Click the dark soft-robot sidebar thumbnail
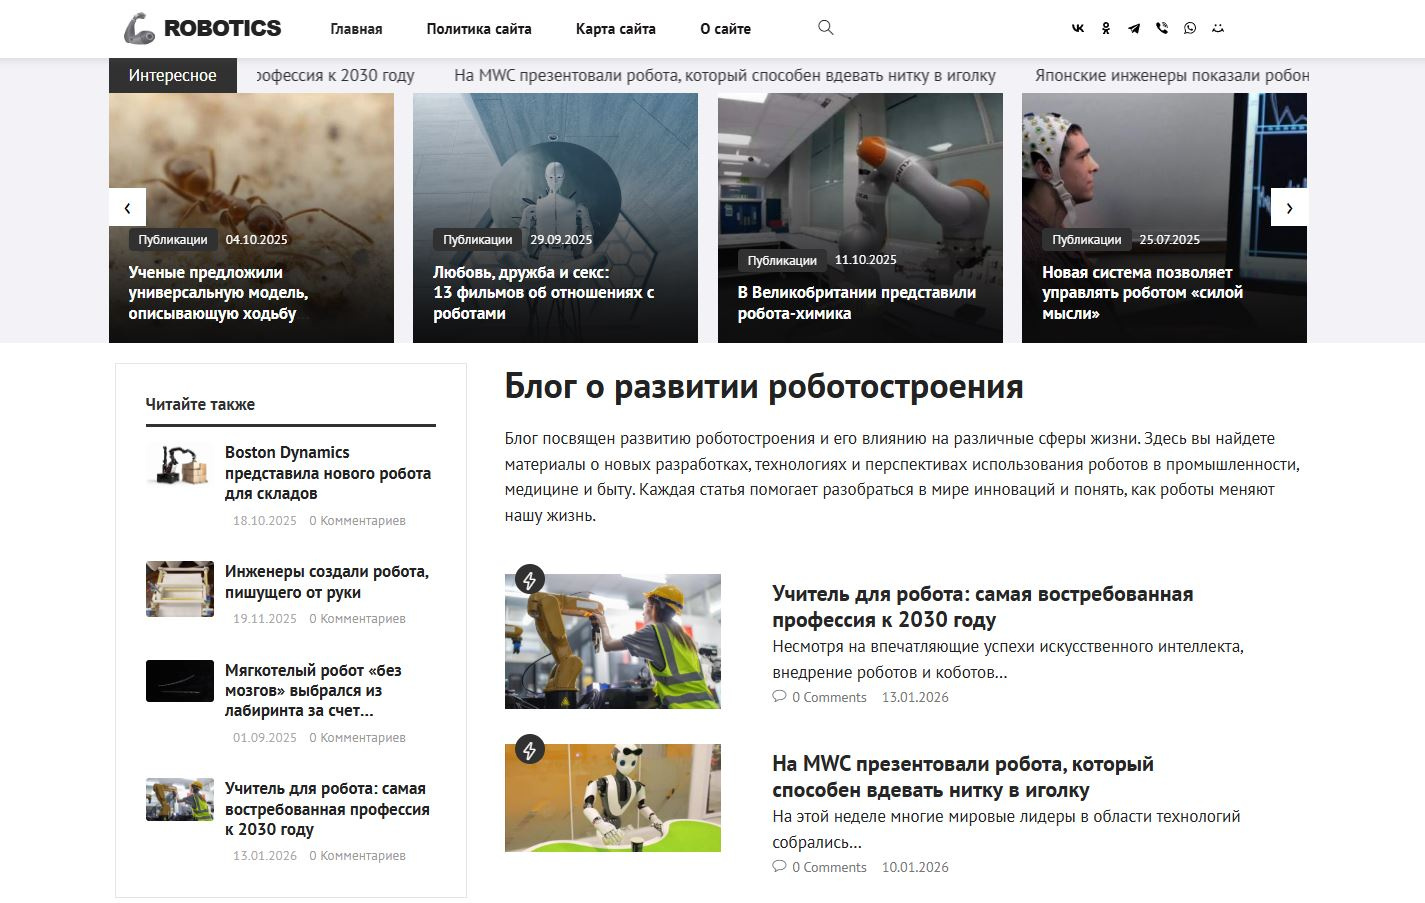The width and height of the screenshot is (1425, 903). [180, 681]
